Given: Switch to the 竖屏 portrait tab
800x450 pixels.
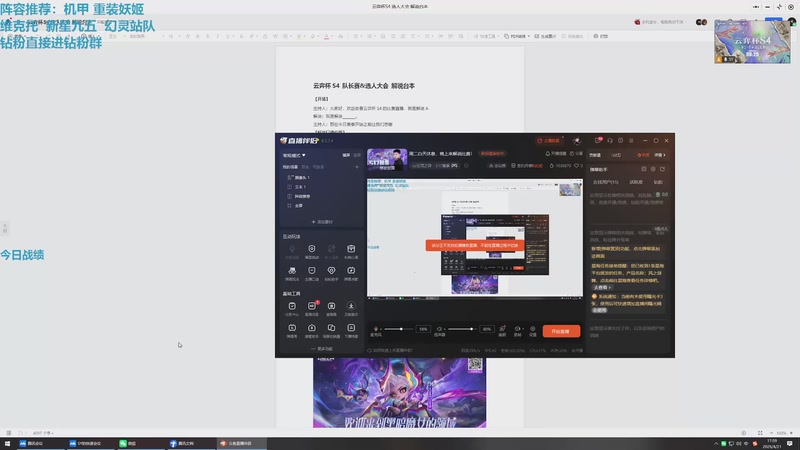Looking at the screenshot, I should pyautogui.click(x=357, y=155).
